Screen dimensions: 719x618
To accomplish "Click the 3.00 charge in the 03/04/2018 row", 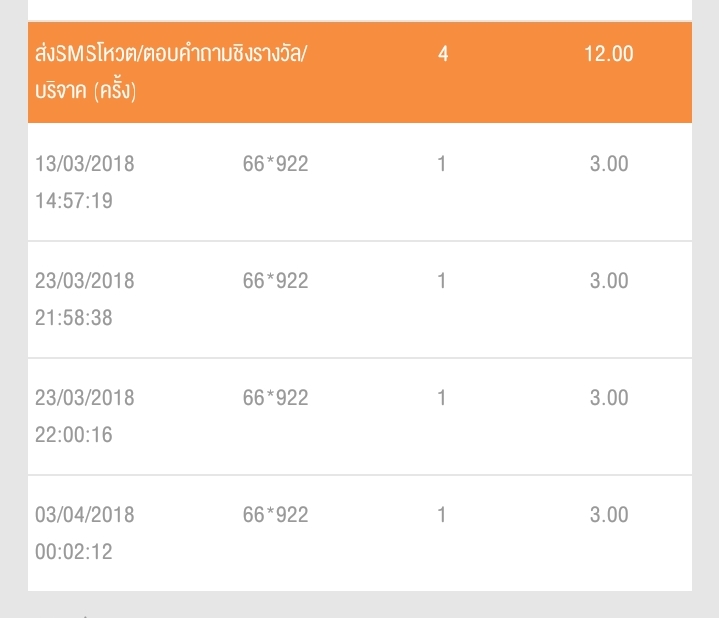I will tap(609, 515).
